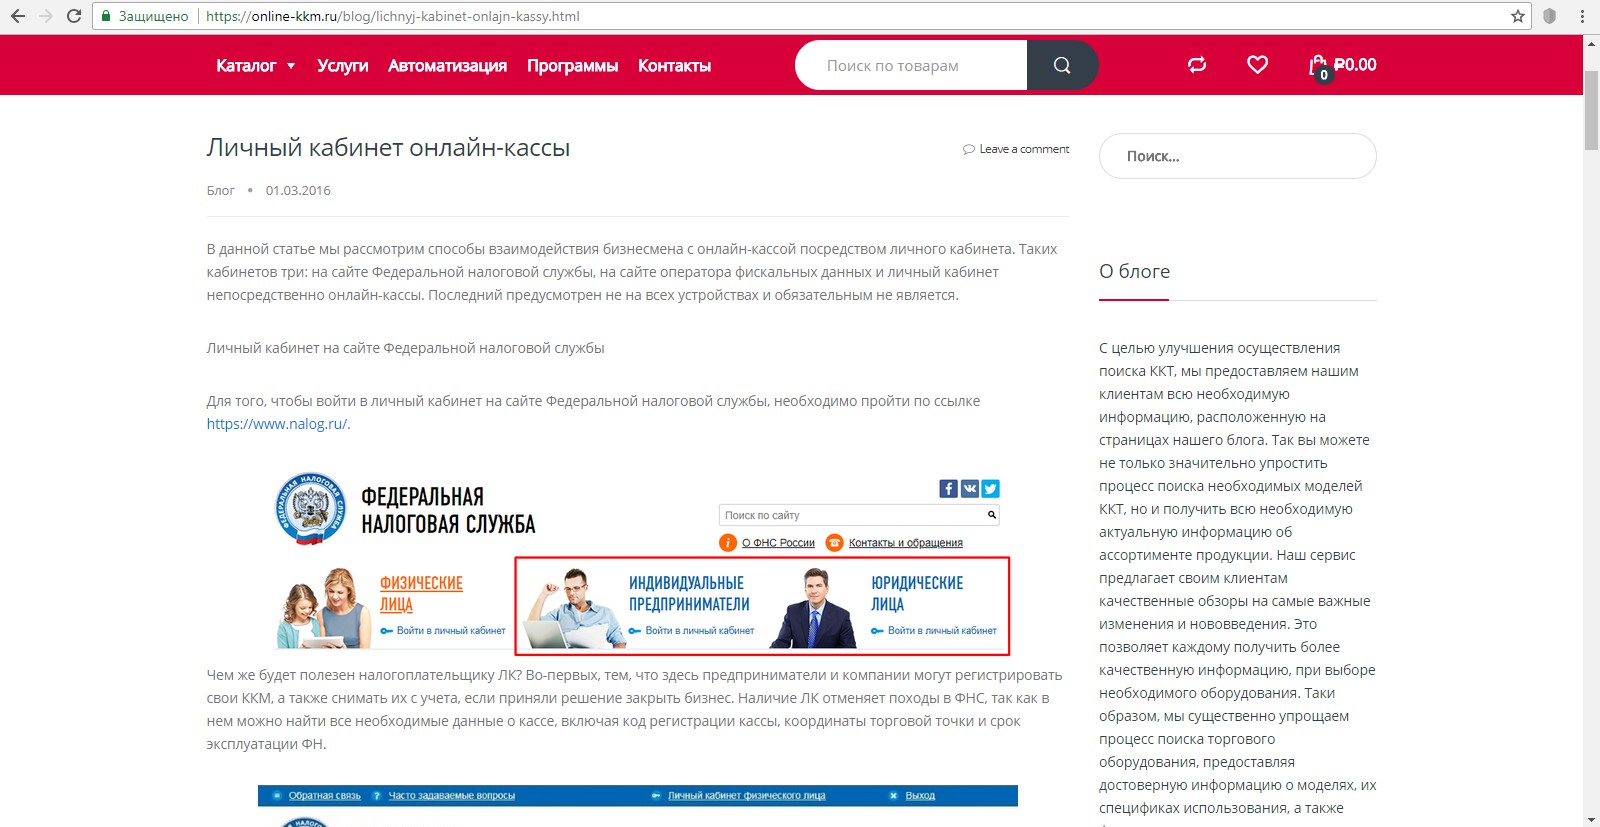
Task: Open the Услуги menu item
Action: [342, 66]
